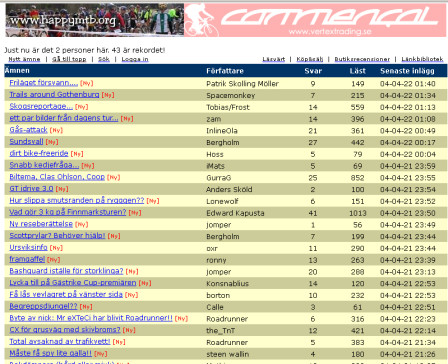Image resolution: width=448 pixels, height=364 pixels.
Task: Click the [Ny] marker beside GT idrive 3.0
Action: (62, 189)
